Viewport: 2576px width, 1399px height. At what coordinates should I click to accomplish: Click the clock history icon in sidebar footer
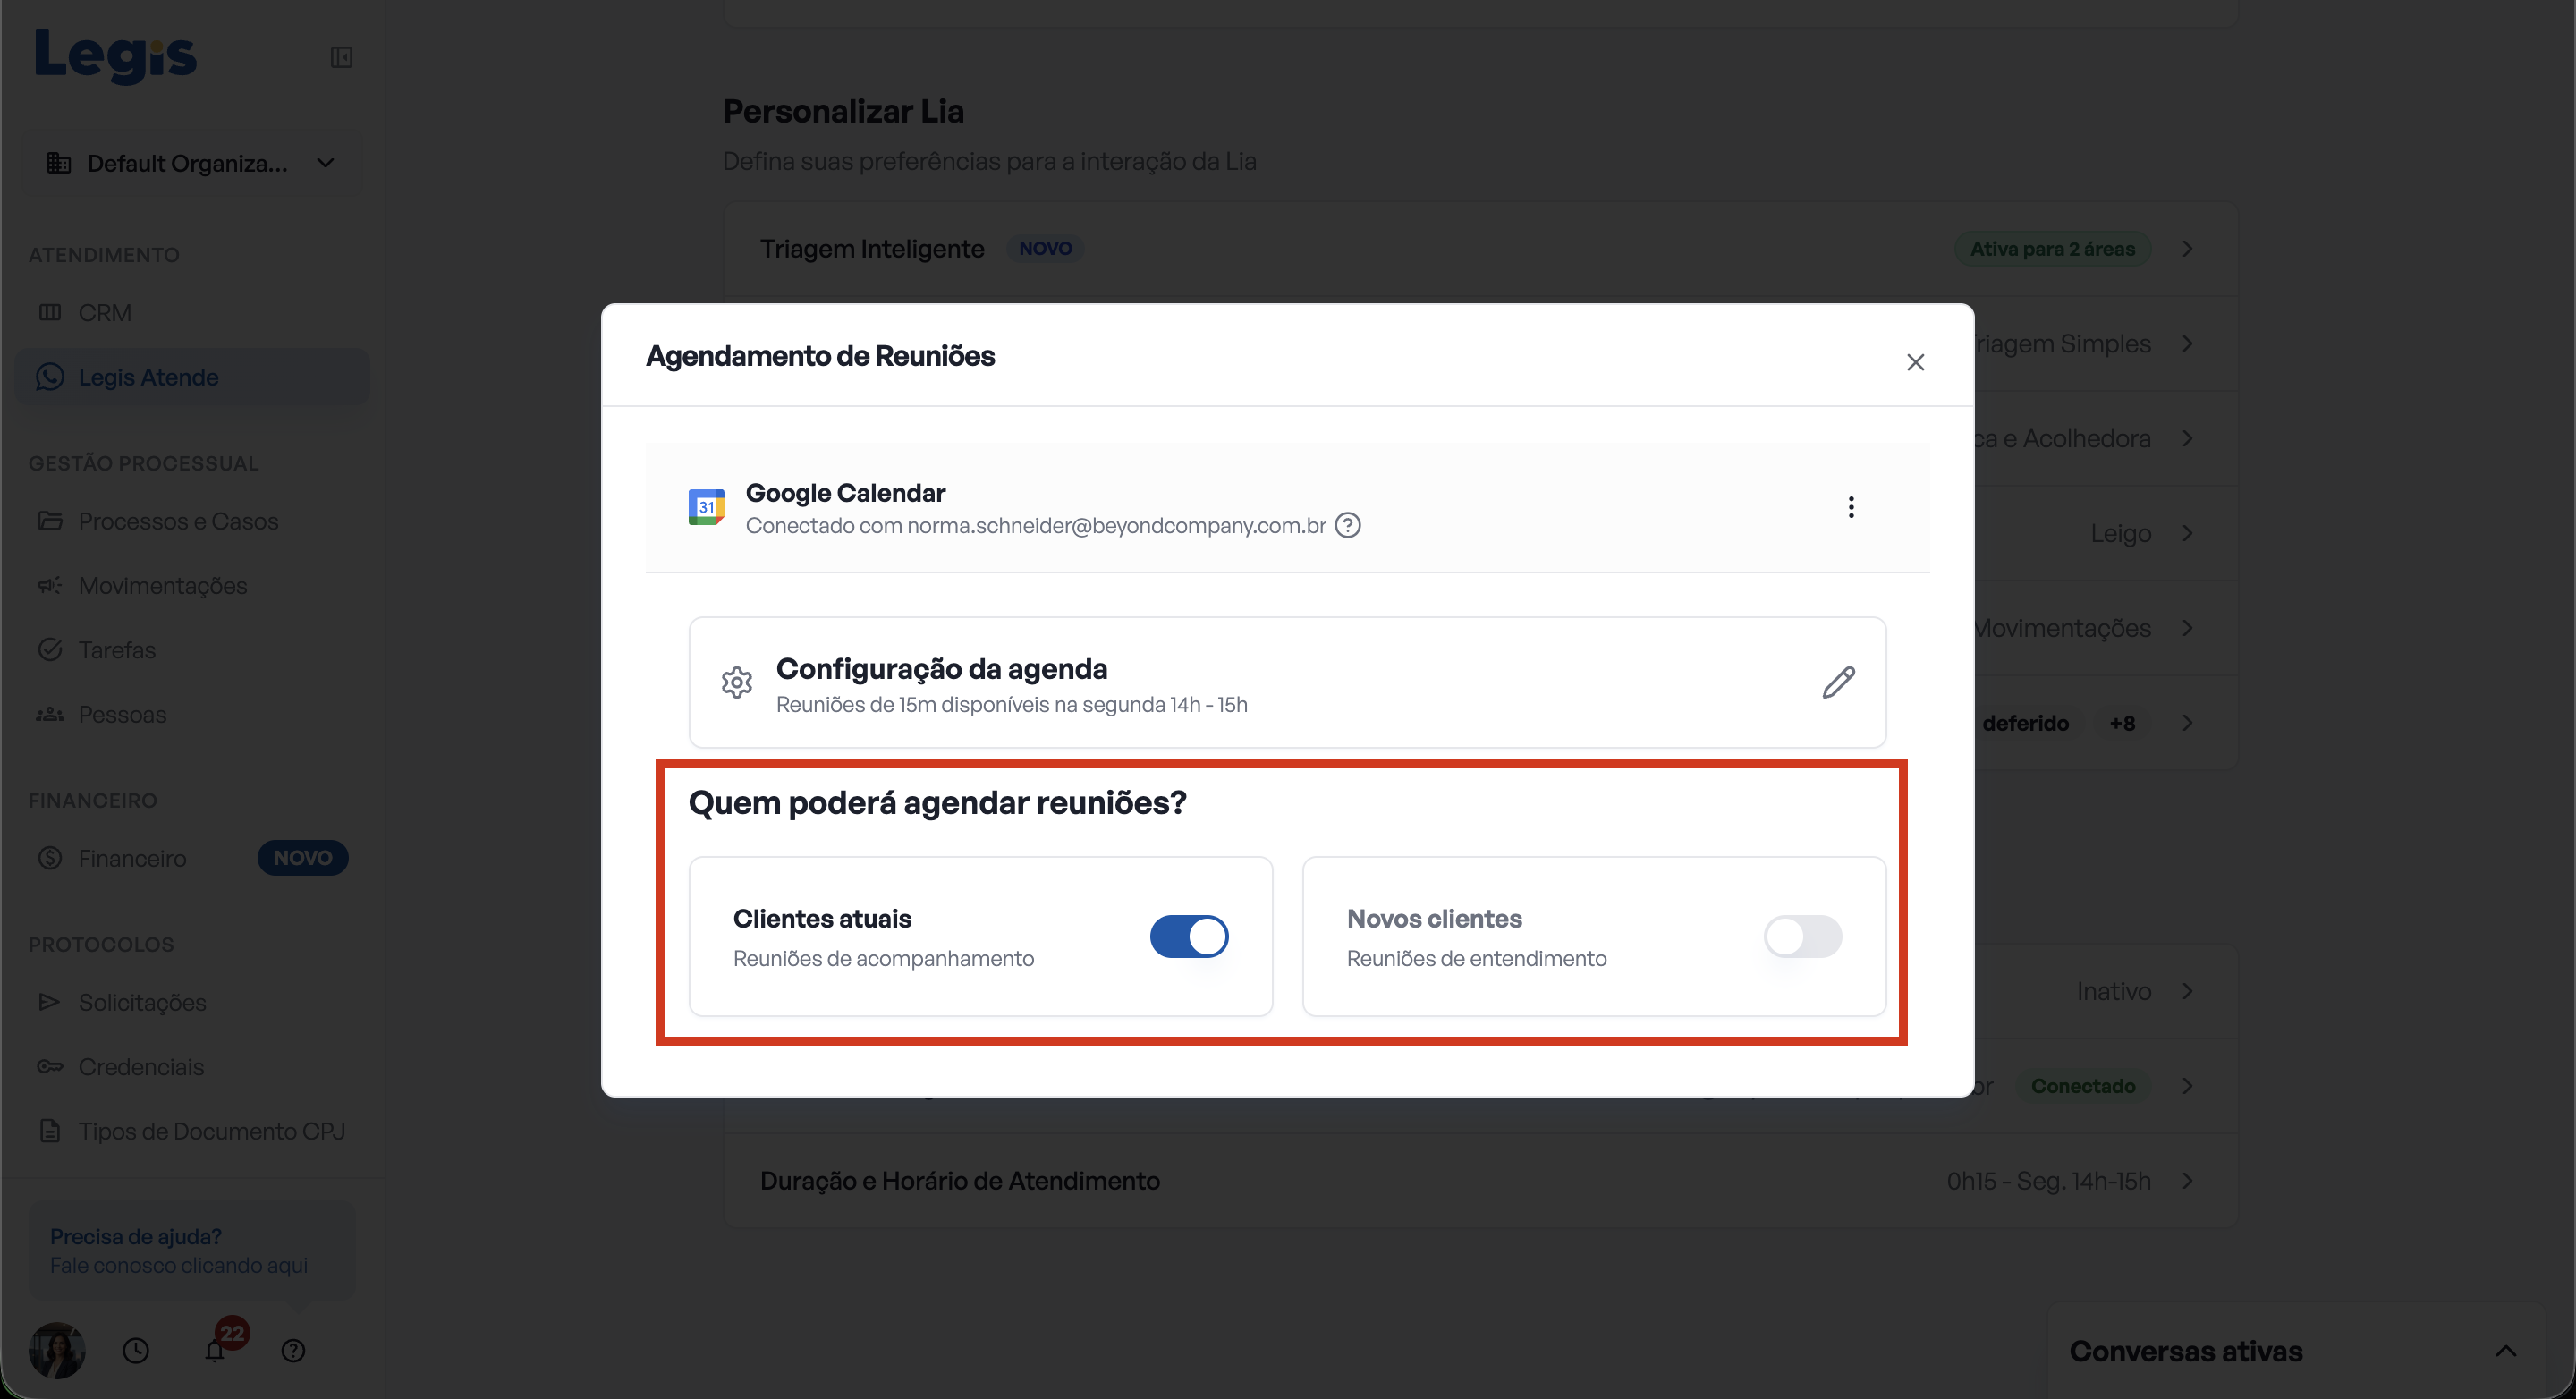(x=136, y=1351)
